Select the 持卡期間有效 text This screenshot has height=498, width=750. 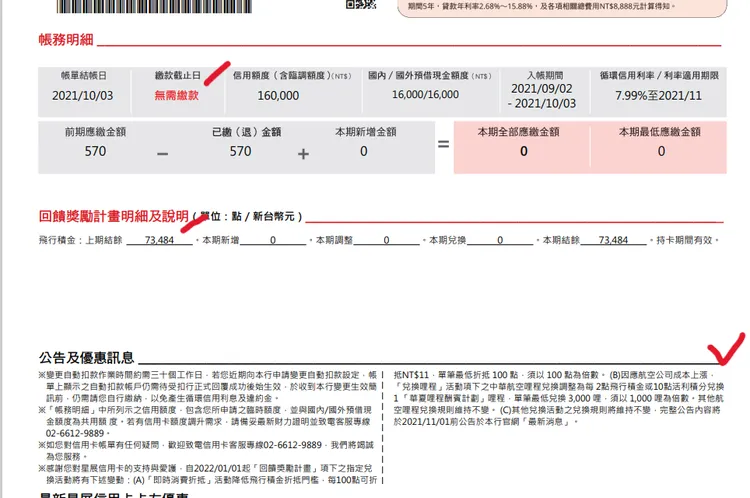(684, 240)
